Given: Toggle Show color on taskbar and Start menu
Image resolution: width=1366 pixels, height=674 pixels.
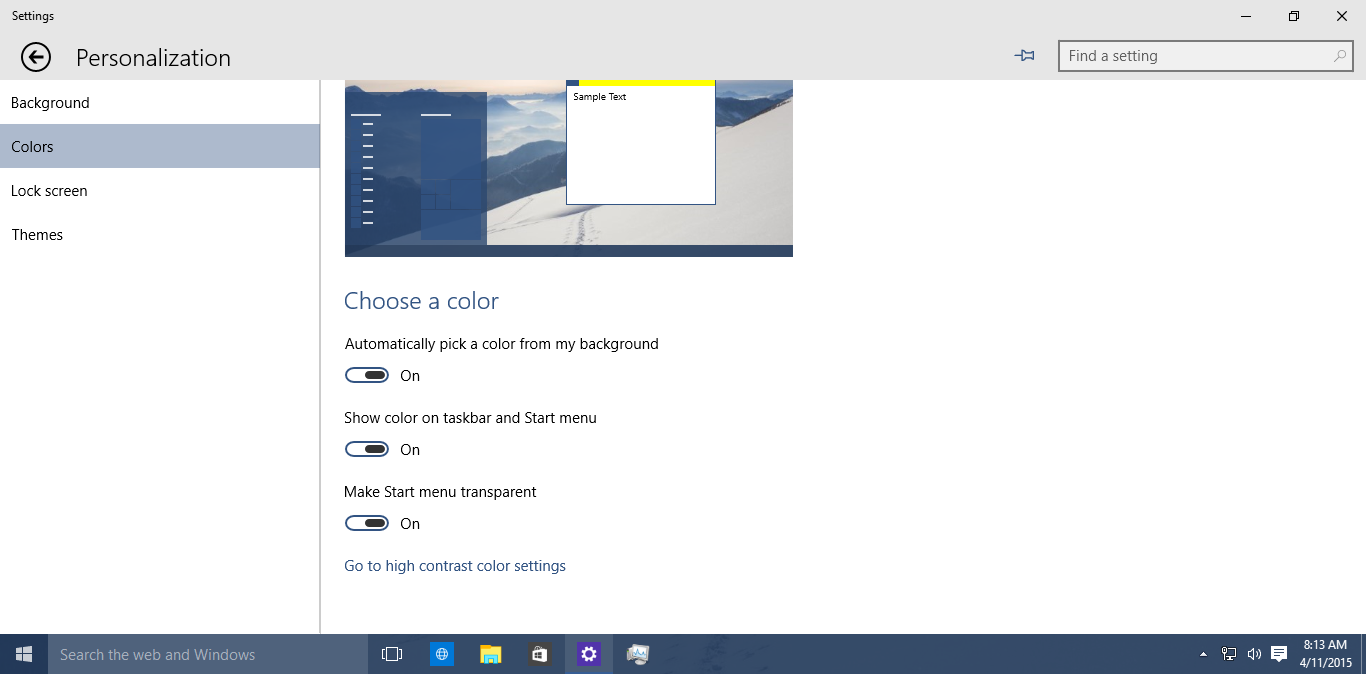Looking at the screenshot, I should 367,449.
